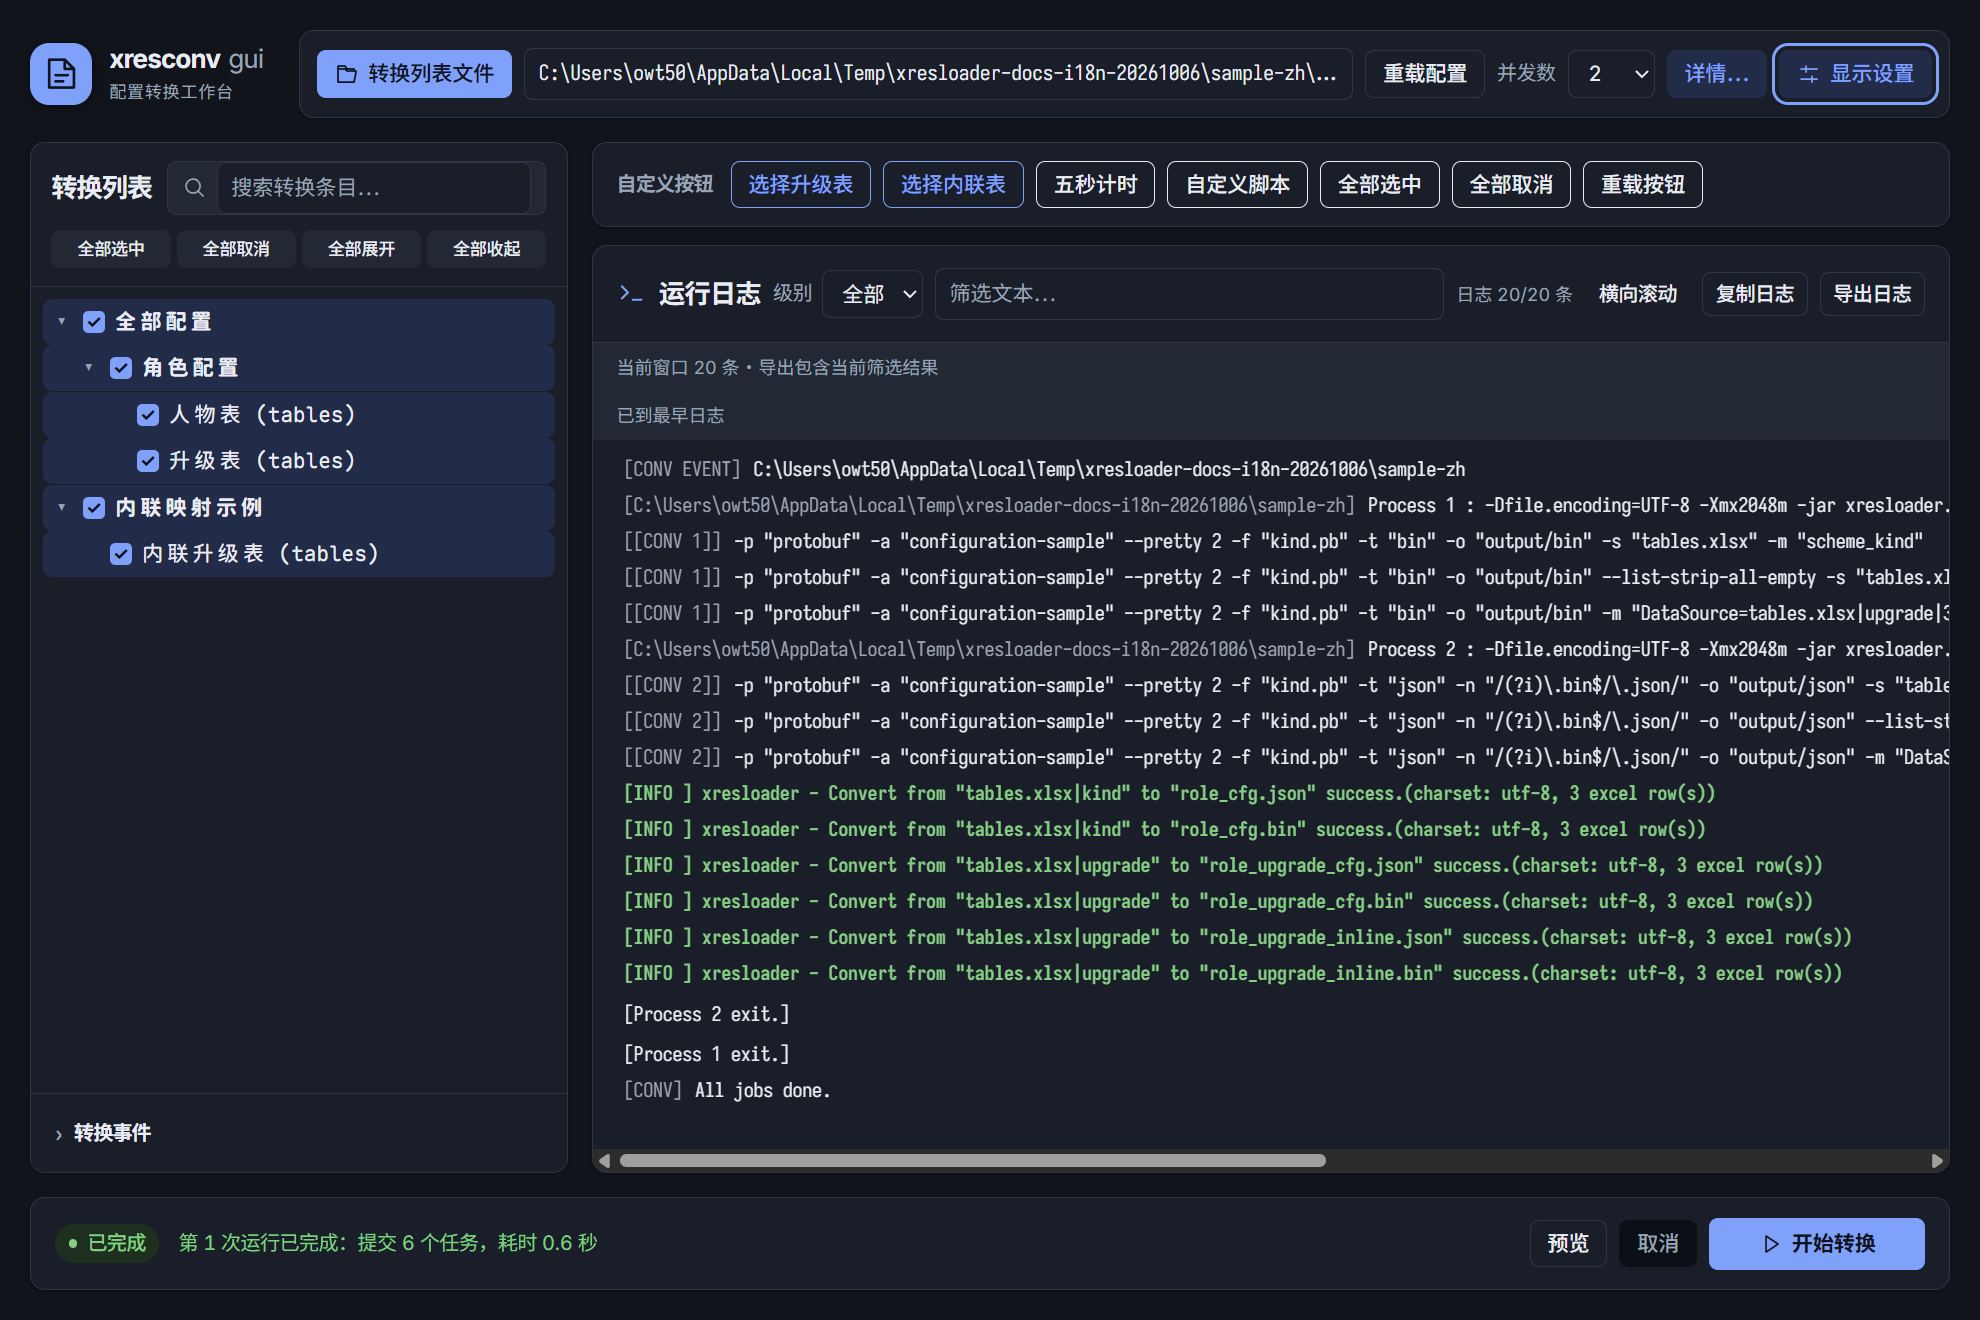Uncheck the 内联升级表 (tables) checkbox
This screenshot has height=1320, width=1980.
pyautogui.click(x=121, y=554)
